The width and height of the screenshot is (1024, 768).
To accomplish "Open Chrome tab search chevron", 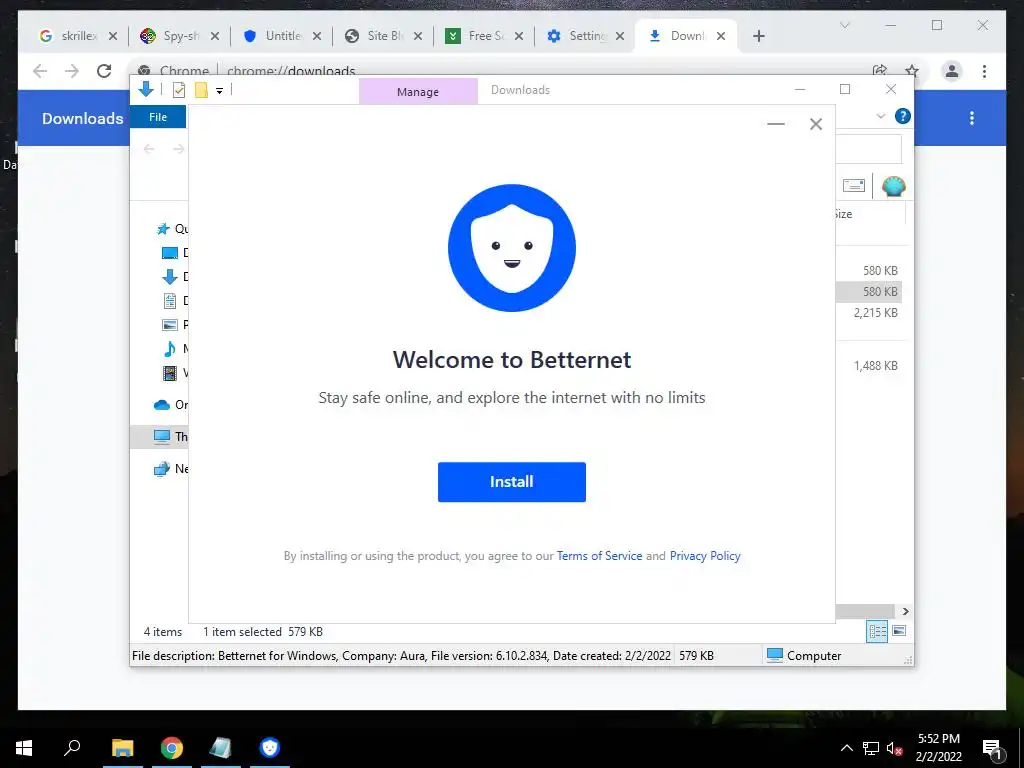I will pyautogui.click(x=844, y=25).
